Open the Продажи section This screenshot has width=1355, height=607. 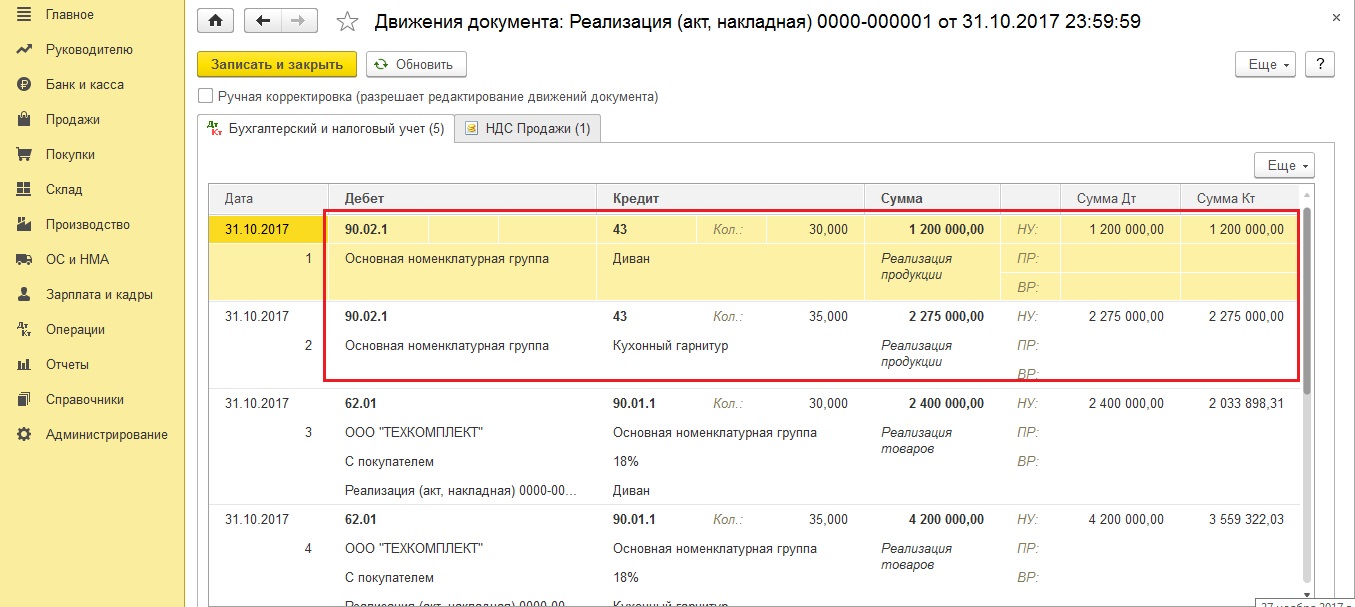(73, 119)
